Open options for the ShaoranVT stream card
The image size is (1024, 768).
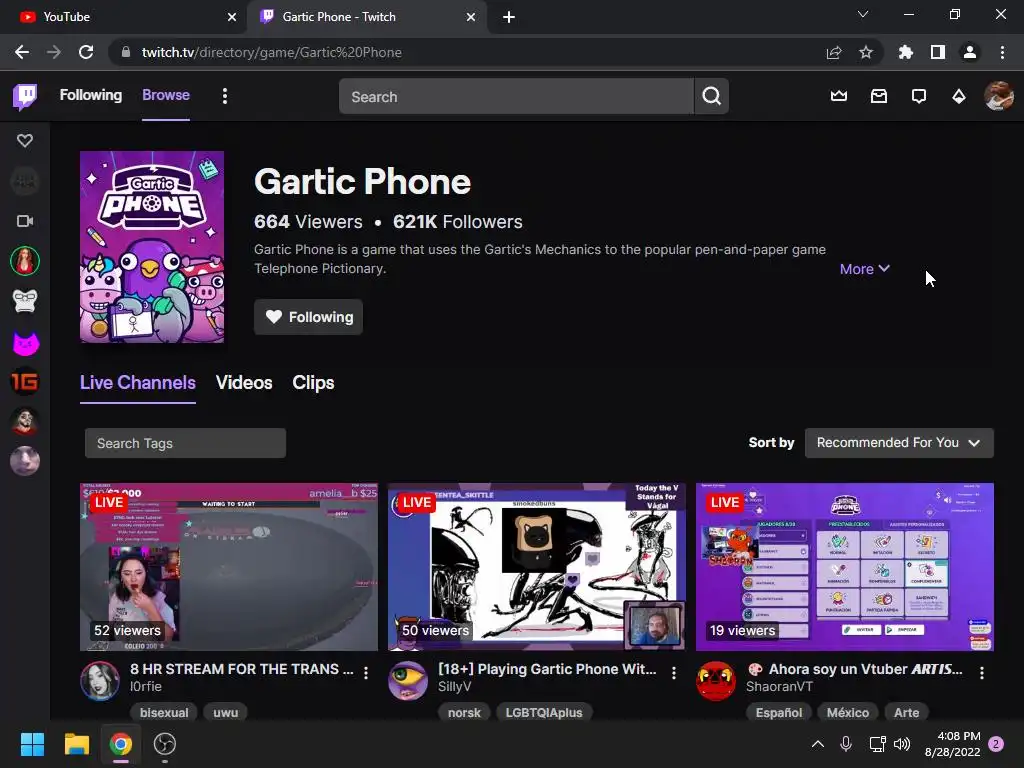982,673
